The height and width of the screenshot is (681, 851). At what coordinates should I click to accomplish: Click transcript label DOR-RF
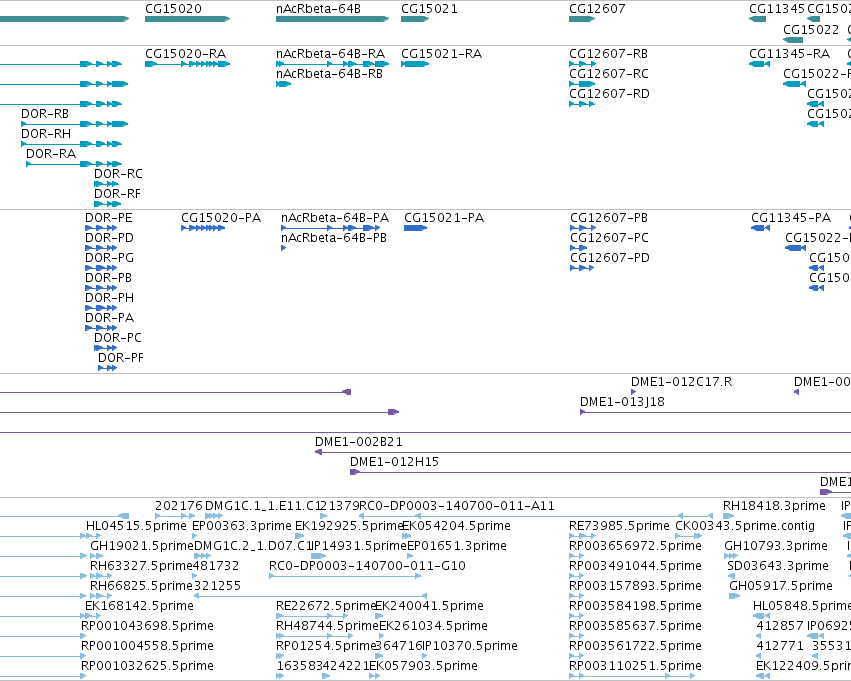point(117,194)
